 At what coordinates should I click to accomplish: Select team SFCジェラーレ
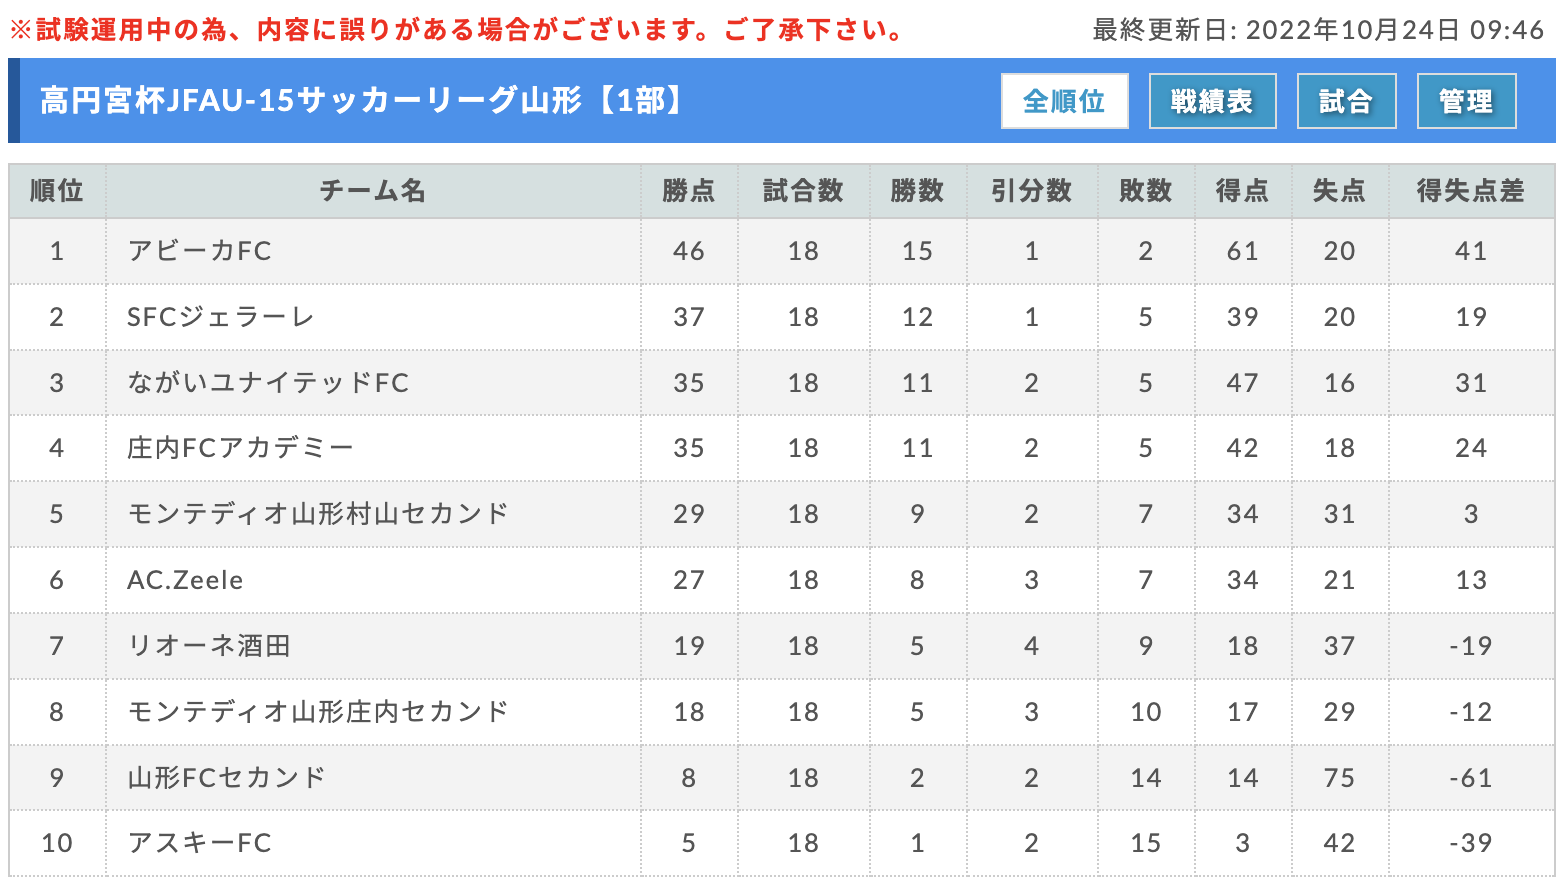pos(221,317)
